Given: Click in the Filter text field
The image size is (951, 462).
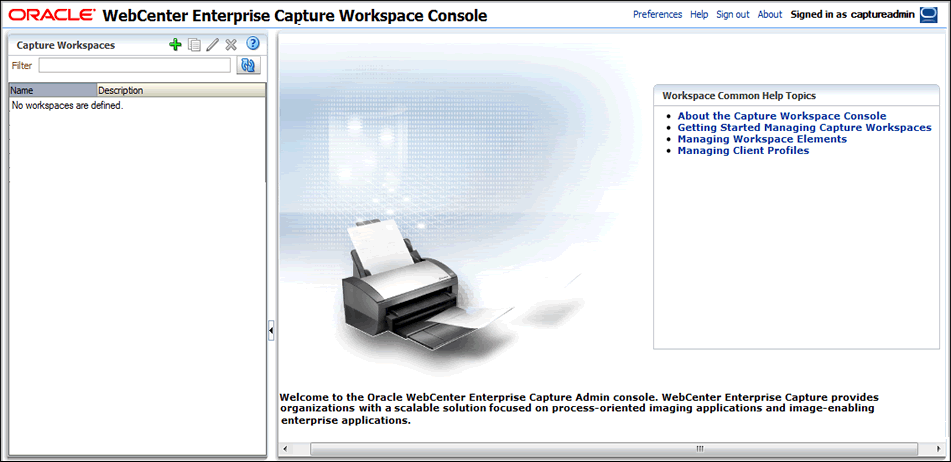Looking at the screenshot, I should pyautogui.click(x=135, y=65).
